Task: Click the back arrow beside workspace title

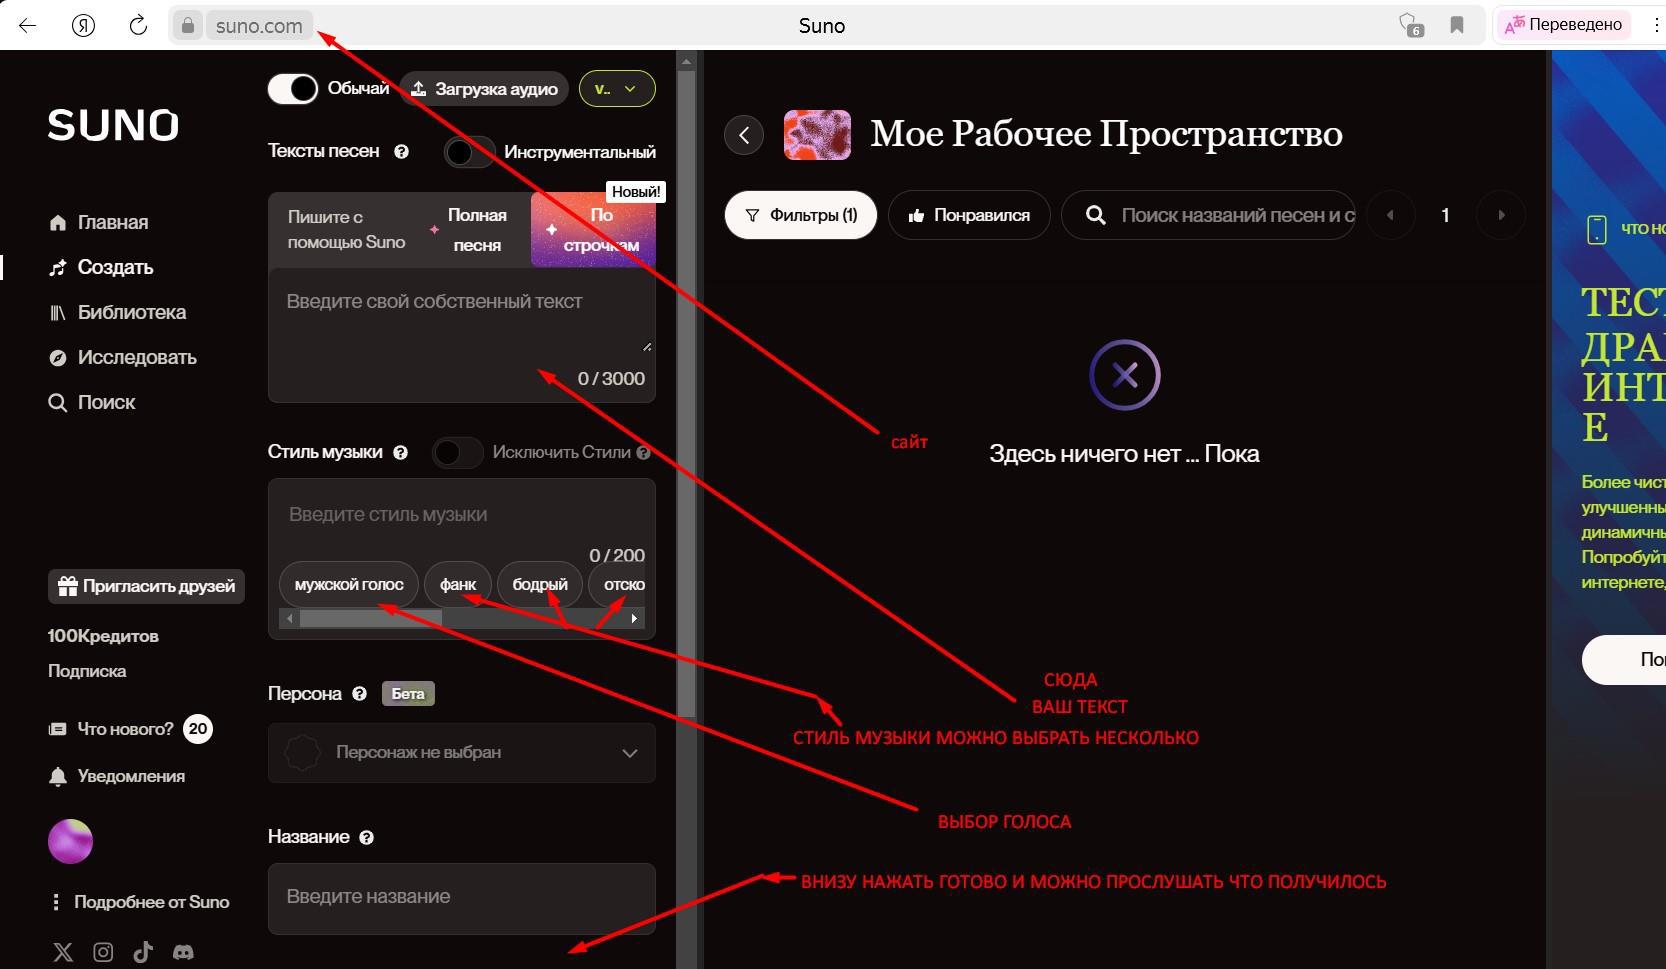Action: click(744, 135)
